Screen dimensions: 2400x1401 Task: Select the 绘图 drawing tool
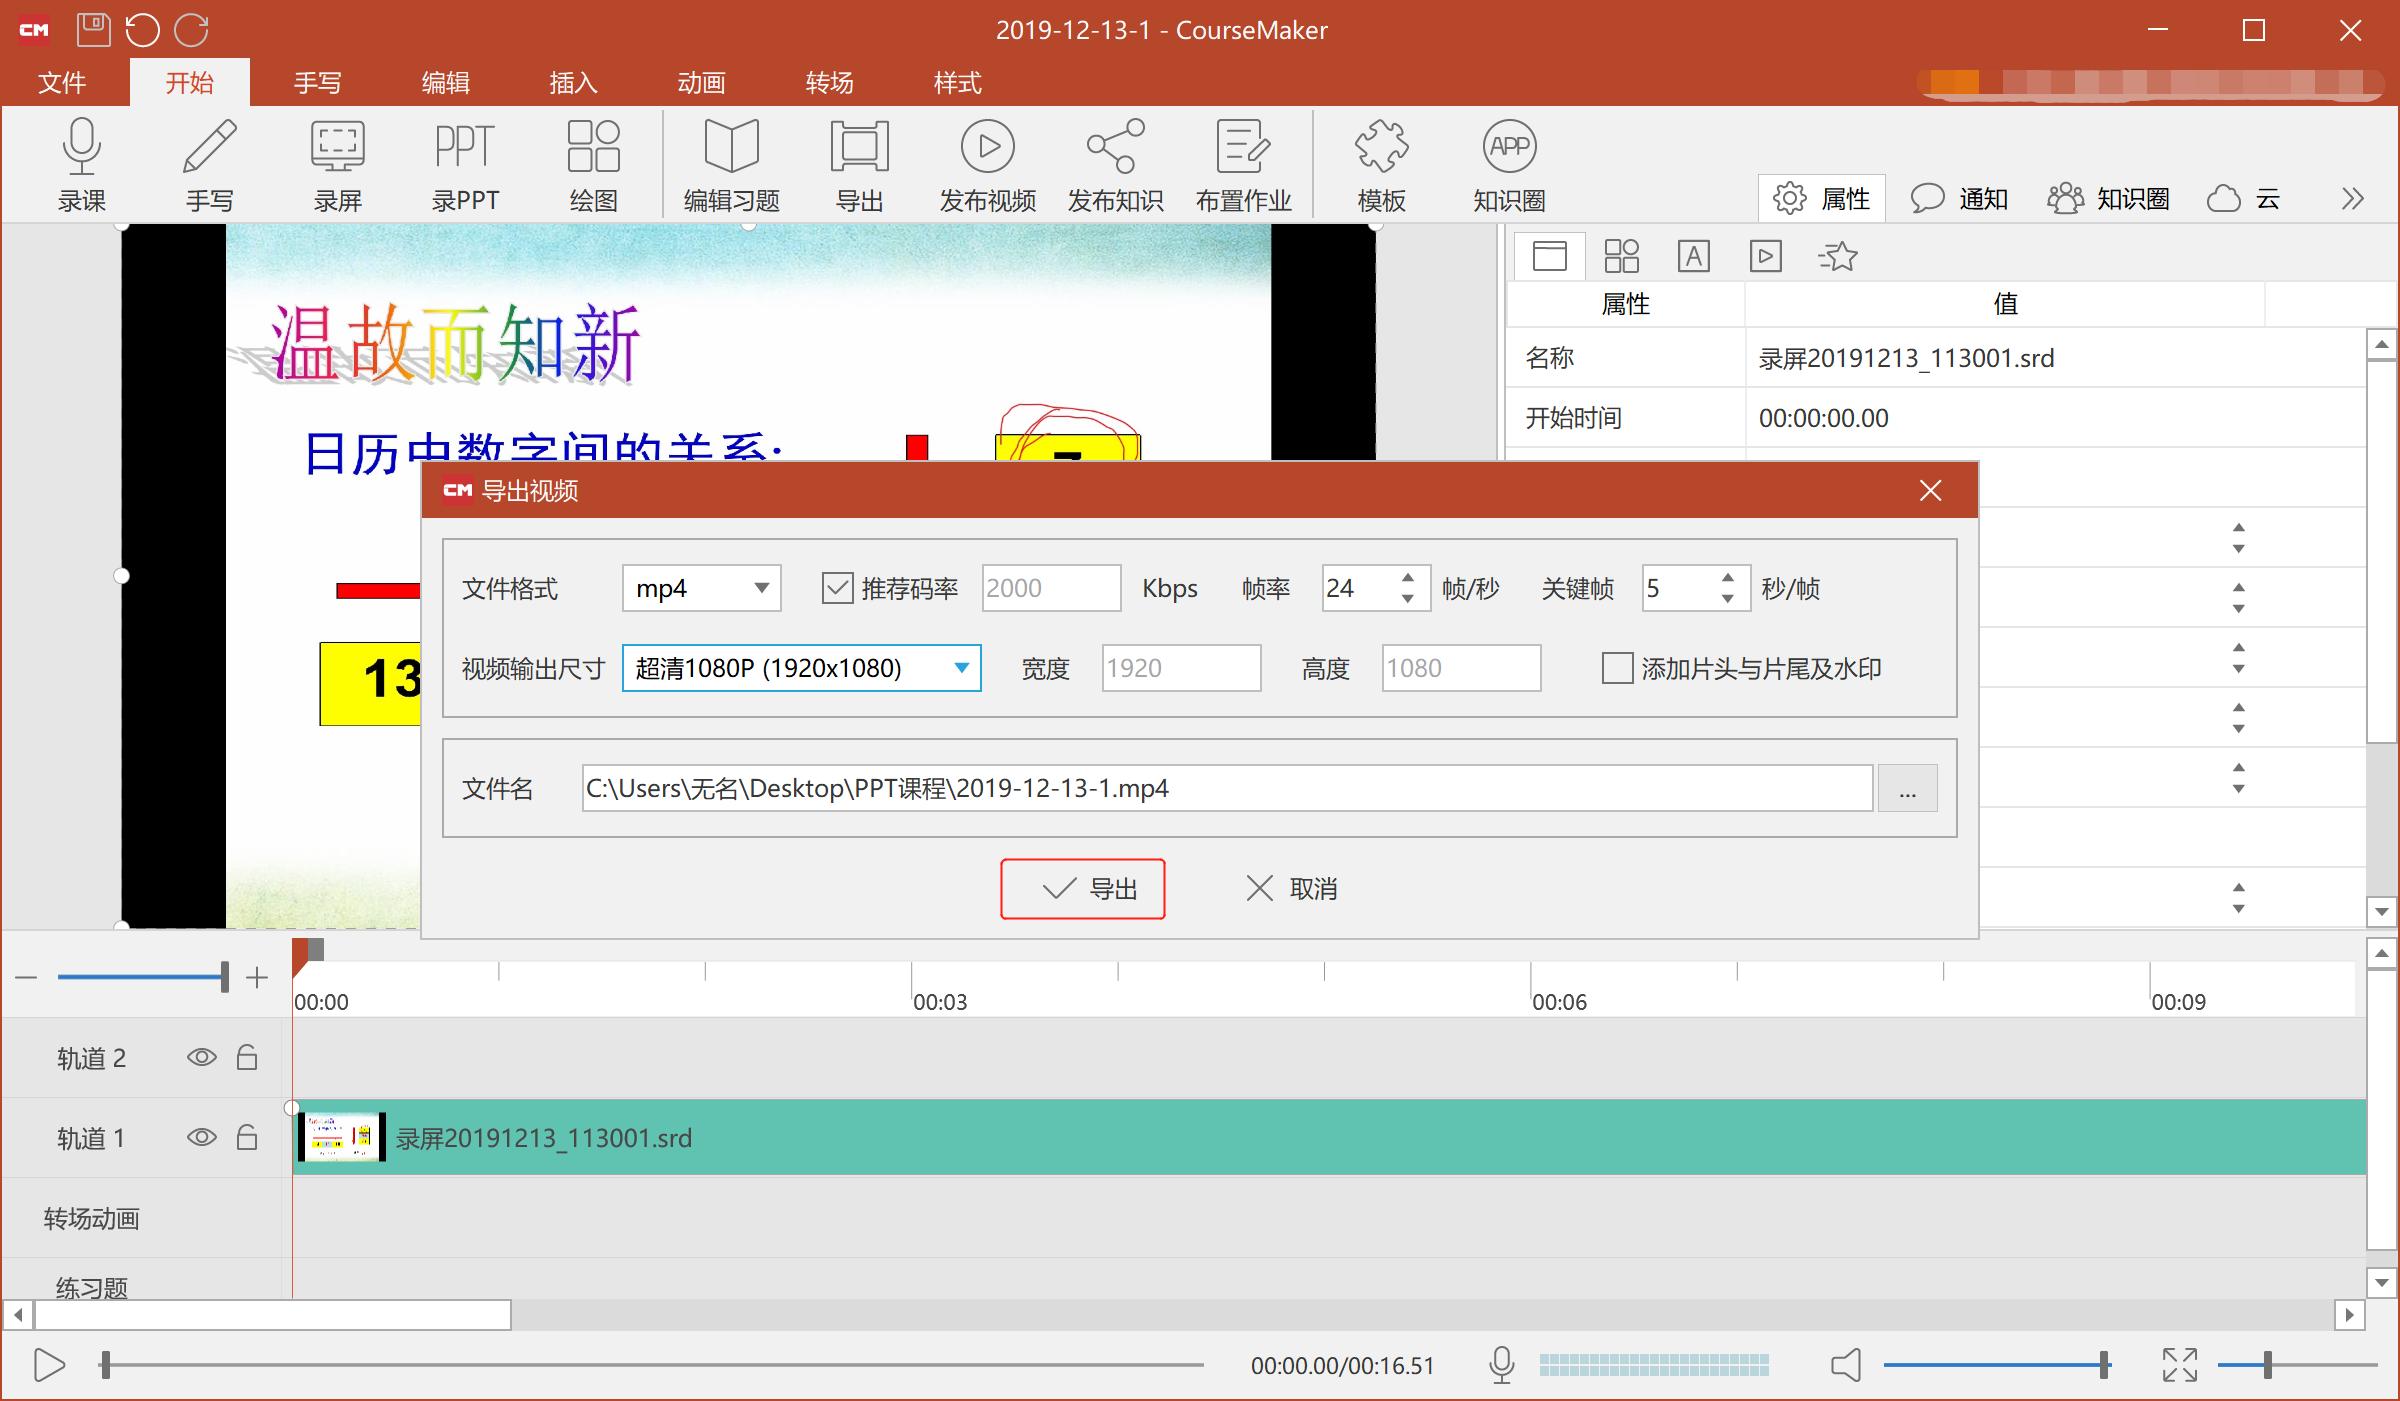click(592, 165)
